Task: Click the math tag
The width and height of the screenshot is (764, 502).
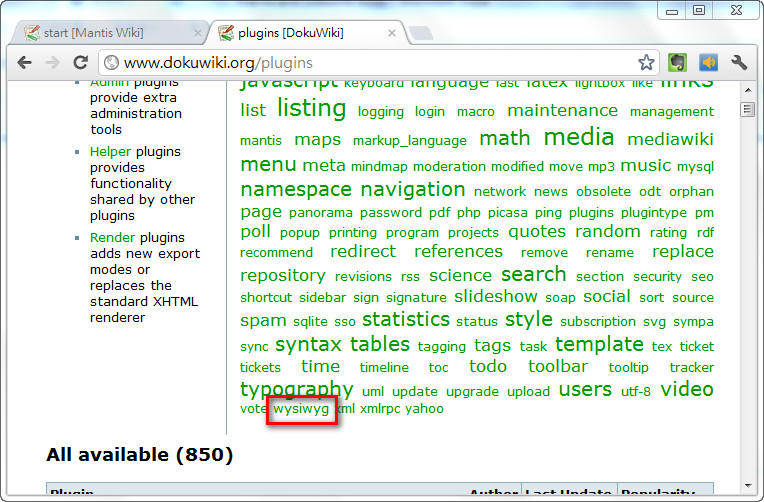Action: 505,138
